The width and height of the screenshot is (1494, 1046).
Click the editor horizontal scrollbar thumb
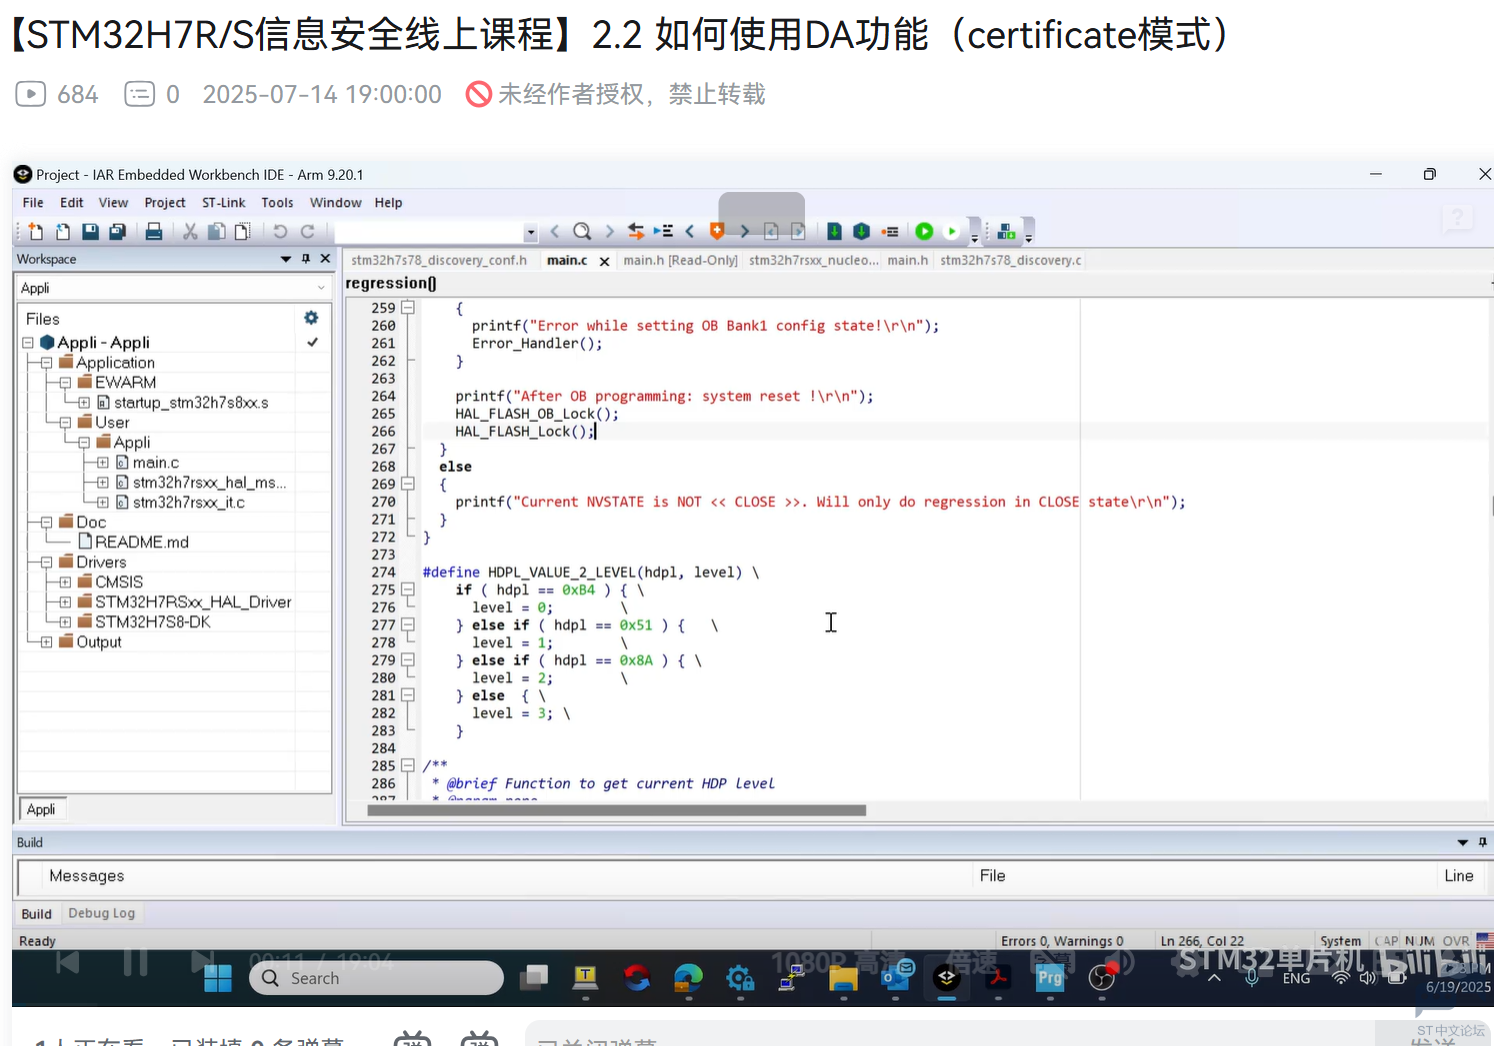616,811
